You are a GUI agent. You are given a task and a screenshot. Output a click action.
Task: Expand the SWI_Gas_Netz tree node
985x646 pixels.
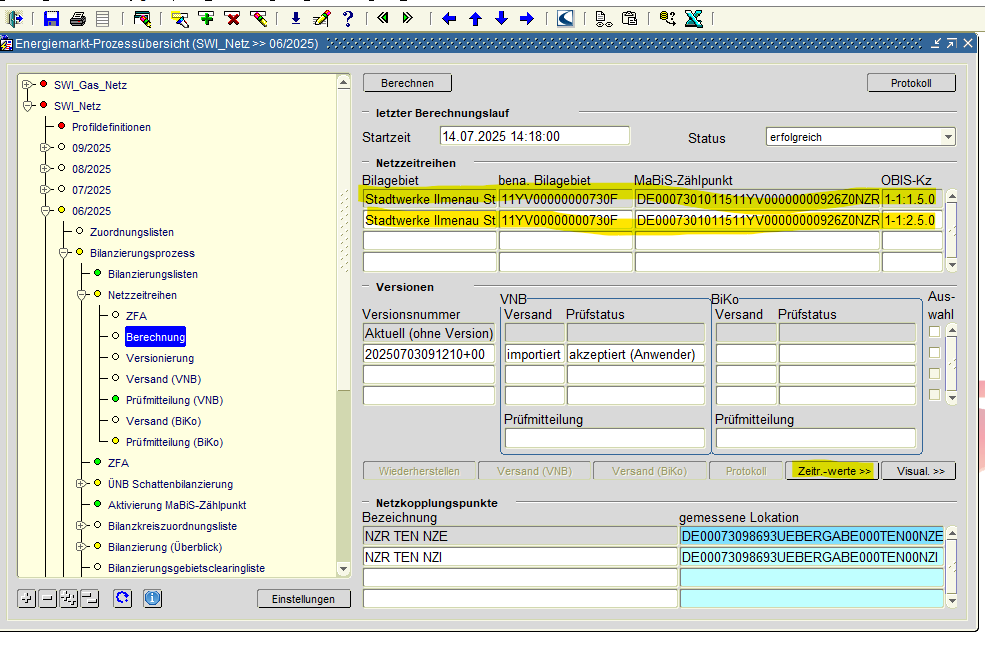(27, 85)
